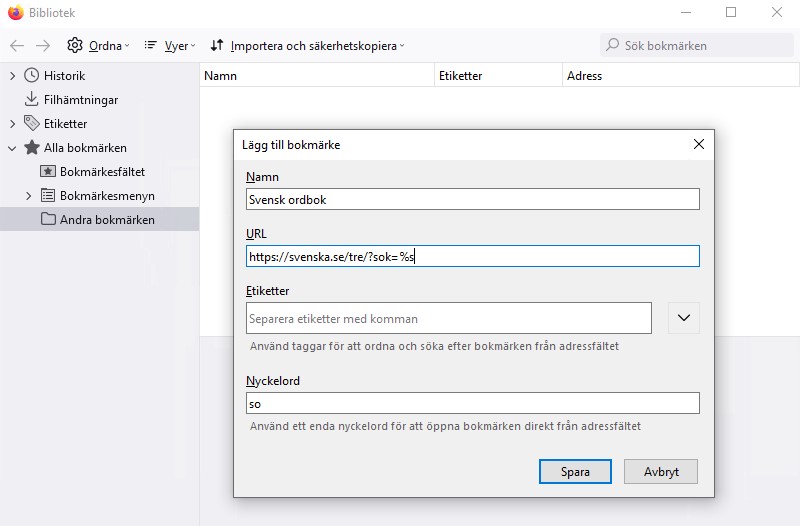Open the Vyer menu

click(x=170, y=46)
